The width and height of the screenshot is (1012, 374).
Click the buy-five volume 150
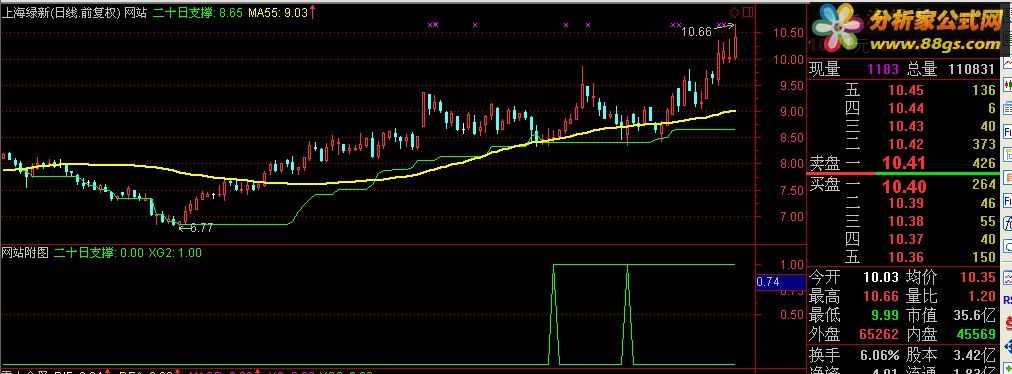coord(985,257)
